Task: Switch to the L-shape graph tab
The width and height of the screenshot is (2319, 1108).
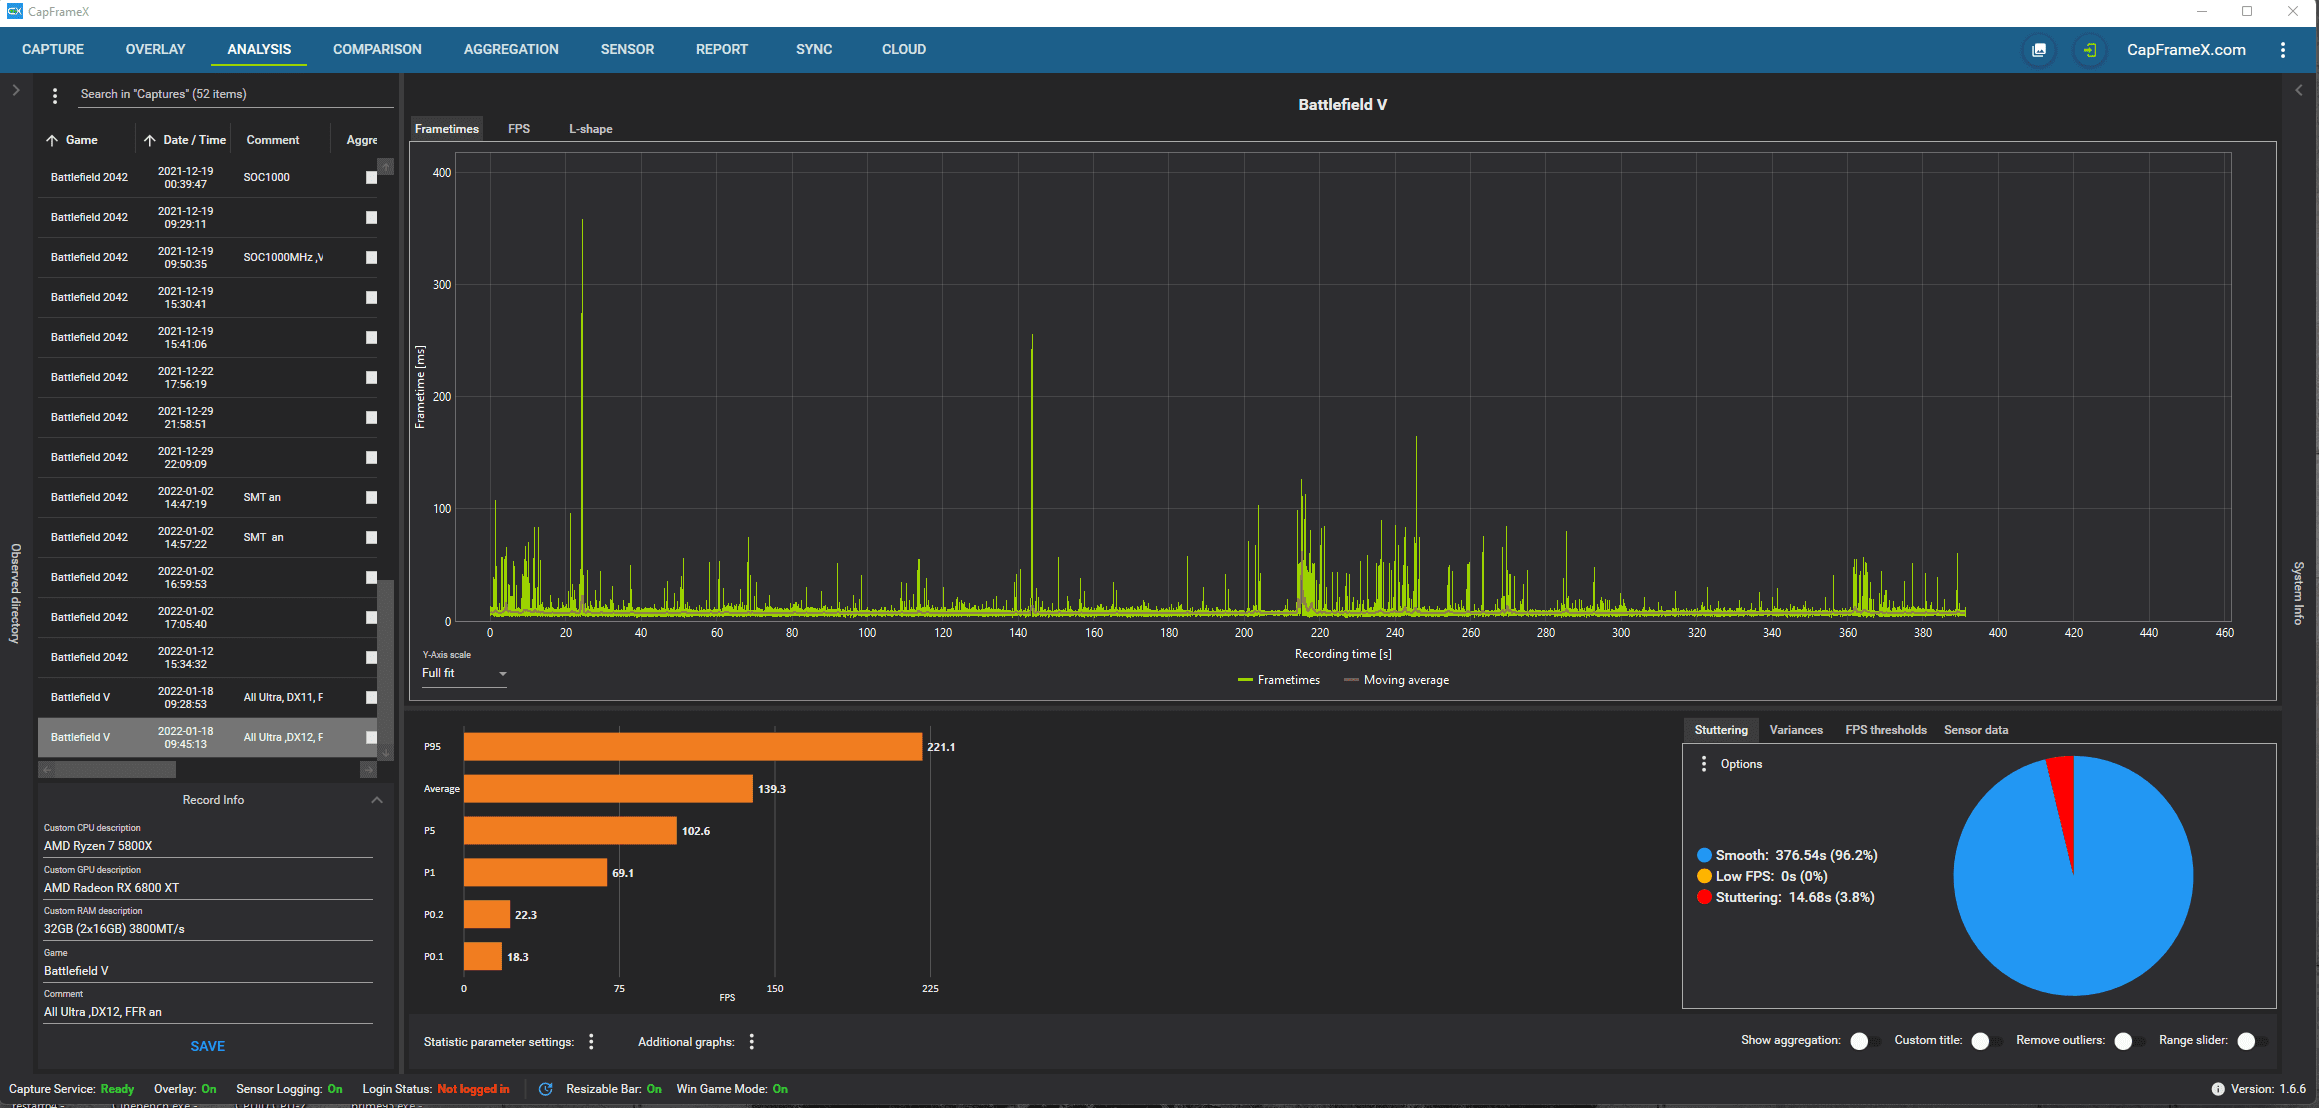Action: point(590,129)
